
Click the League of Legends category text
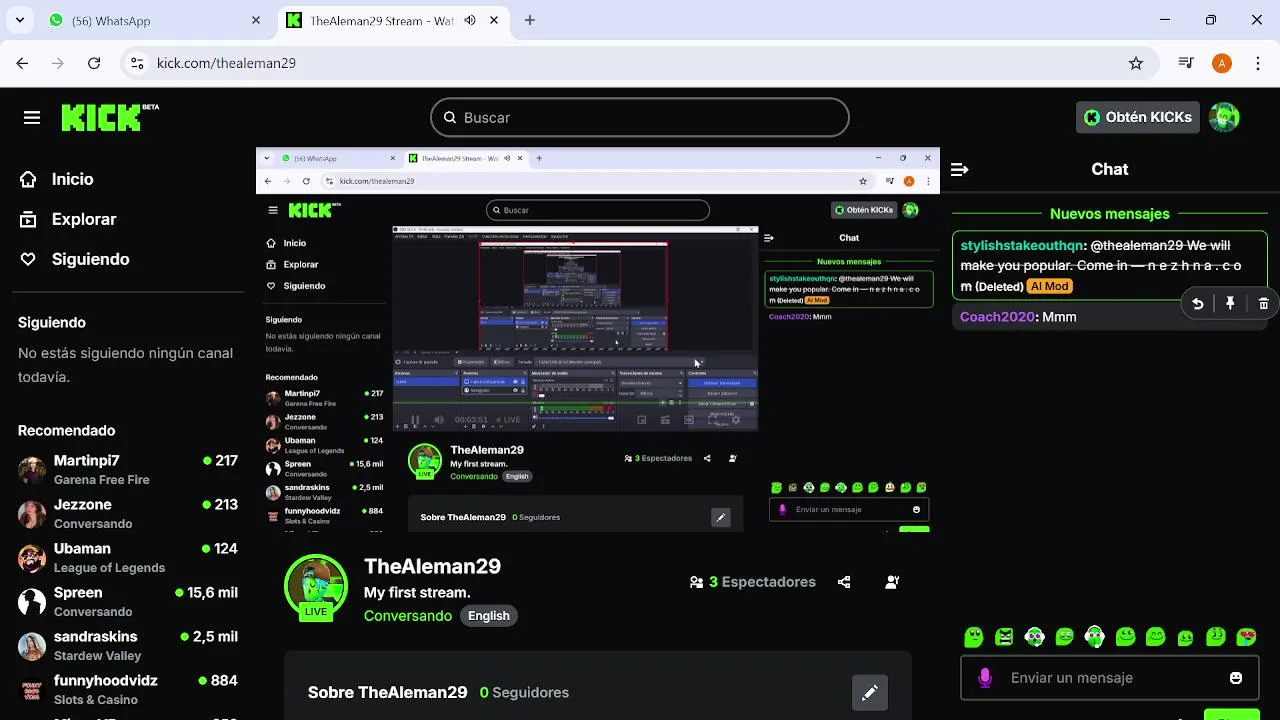110,568
